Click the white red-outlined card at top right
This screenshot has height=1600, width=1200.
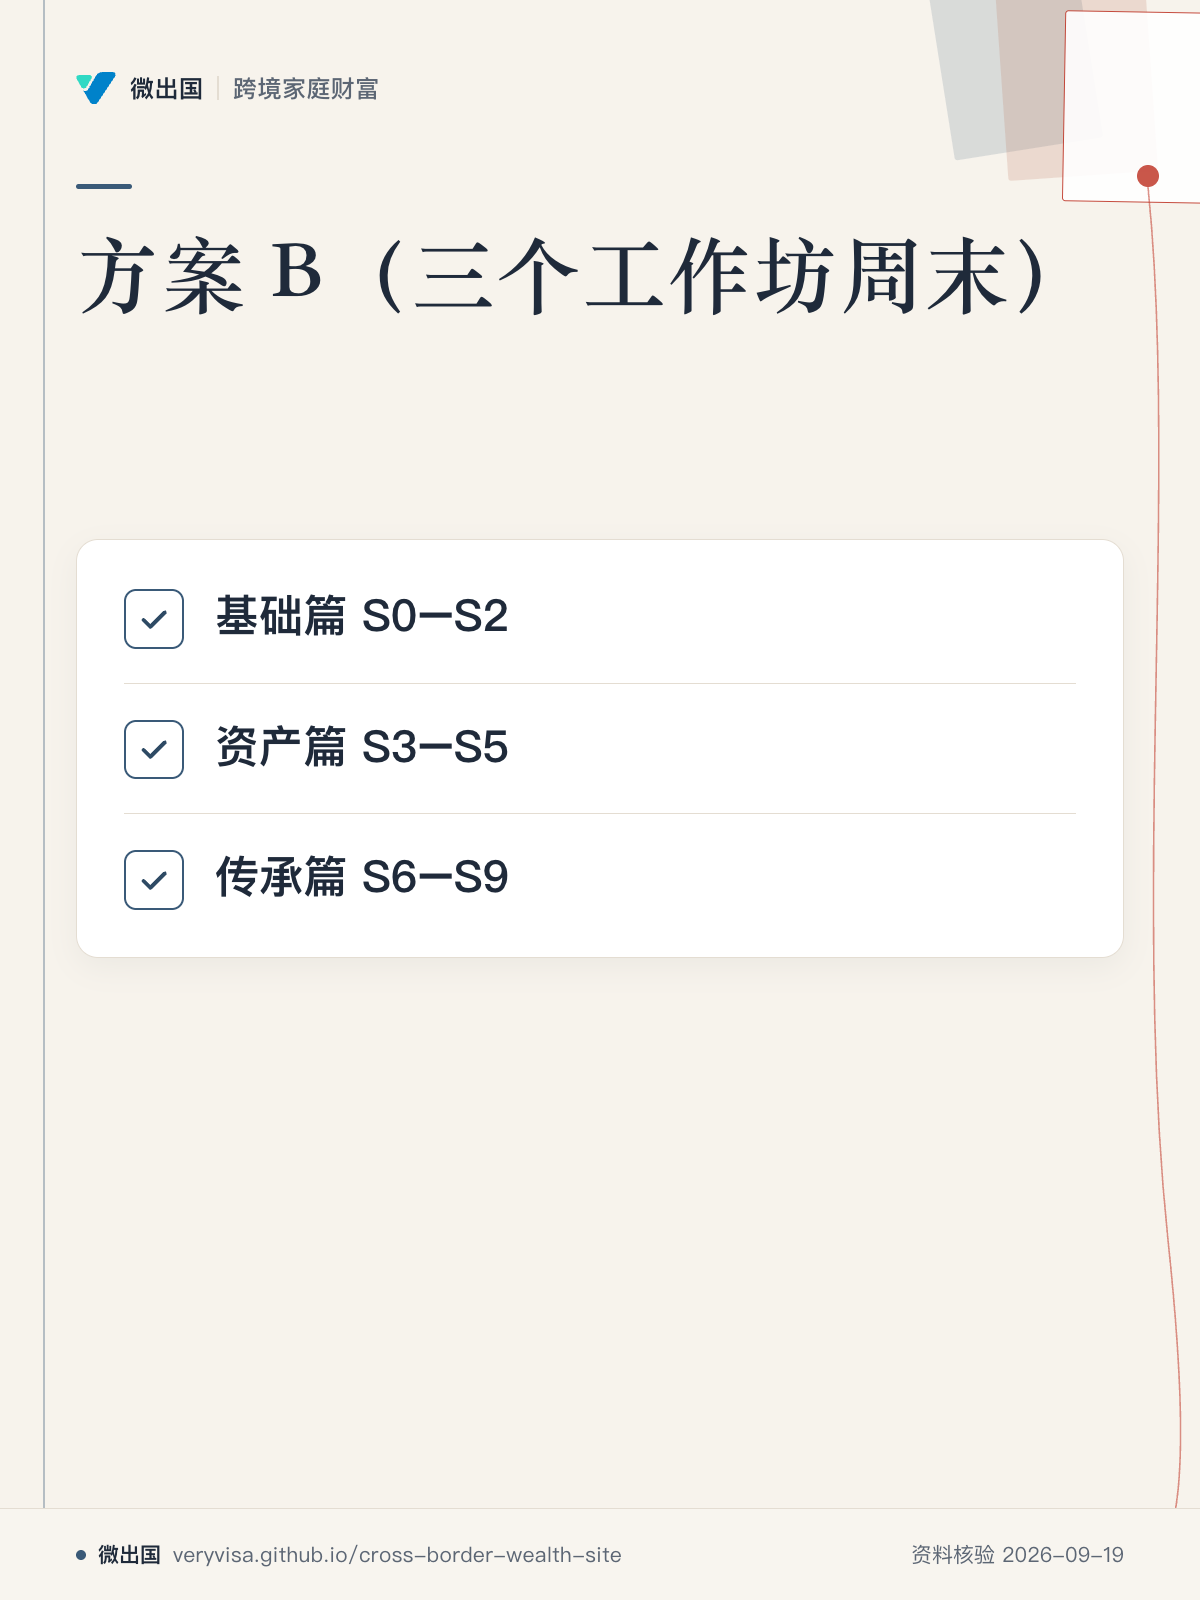pos(1132,106)
